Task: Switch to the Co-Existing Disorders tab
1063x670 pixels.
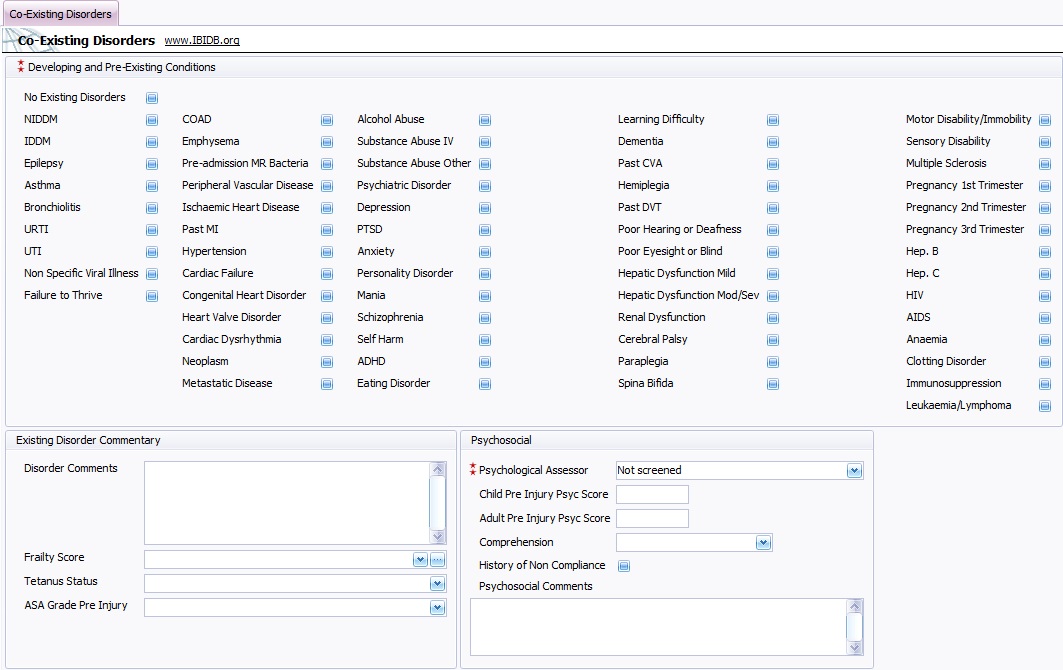Action: (x=60, y=14)
